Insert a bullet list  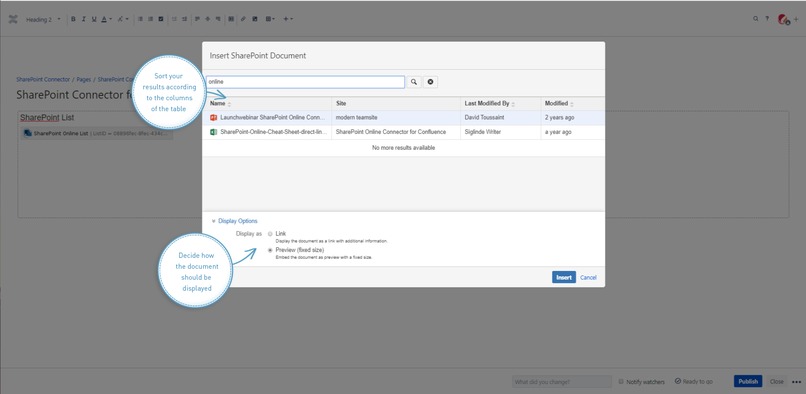140,19
